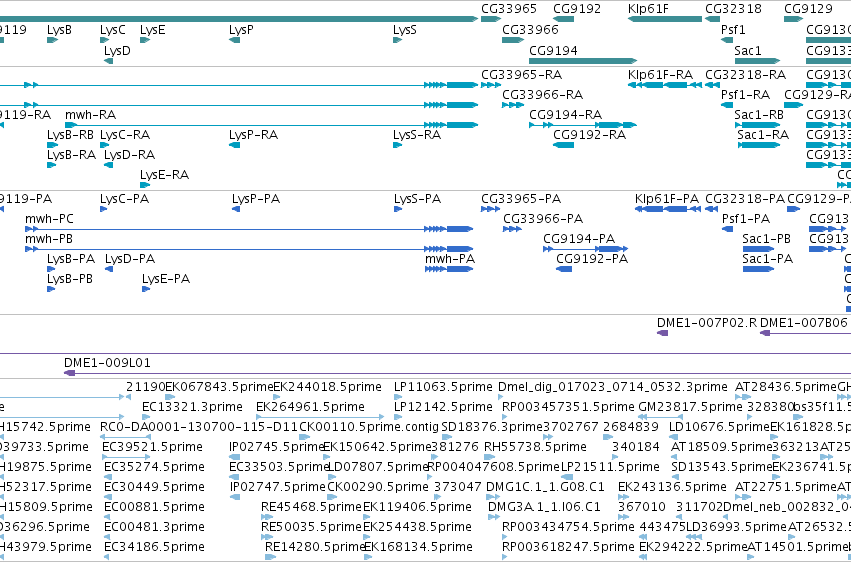851x562 pixels.
Task: Click the CG32318 gene label
Action: pyautogui.click(x=733, y=9)
